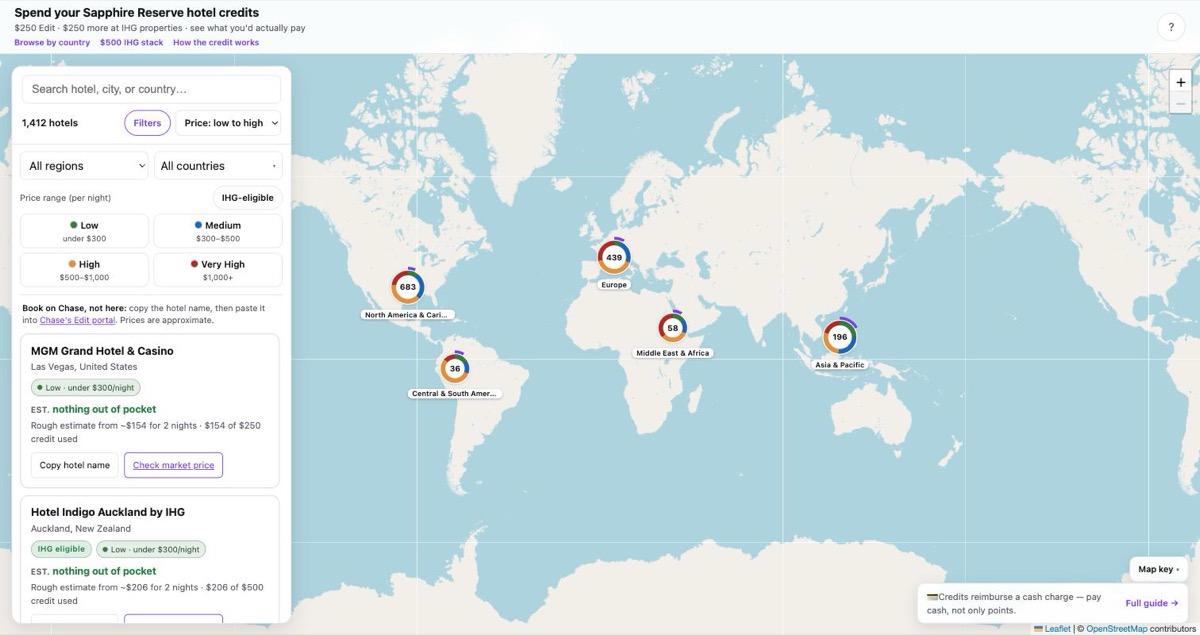This screenshot has width=1200, height=635.
Task: Open the help question mark button
Action: (1171, 27)
